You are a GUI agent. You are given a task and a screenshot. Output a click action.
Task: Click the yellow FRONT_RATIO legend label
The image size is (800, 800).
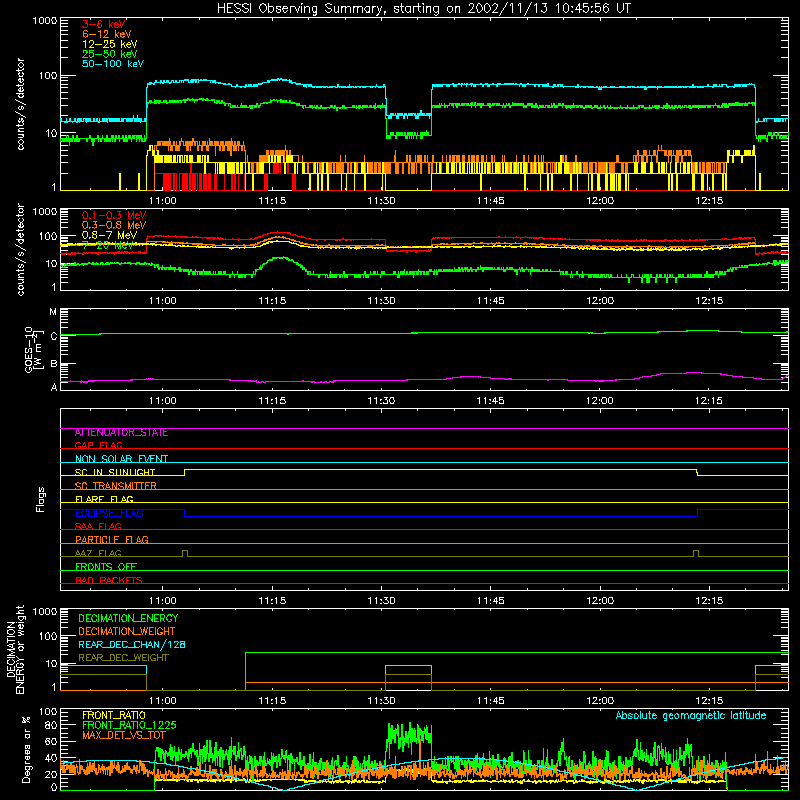click(x=114, y=715)
